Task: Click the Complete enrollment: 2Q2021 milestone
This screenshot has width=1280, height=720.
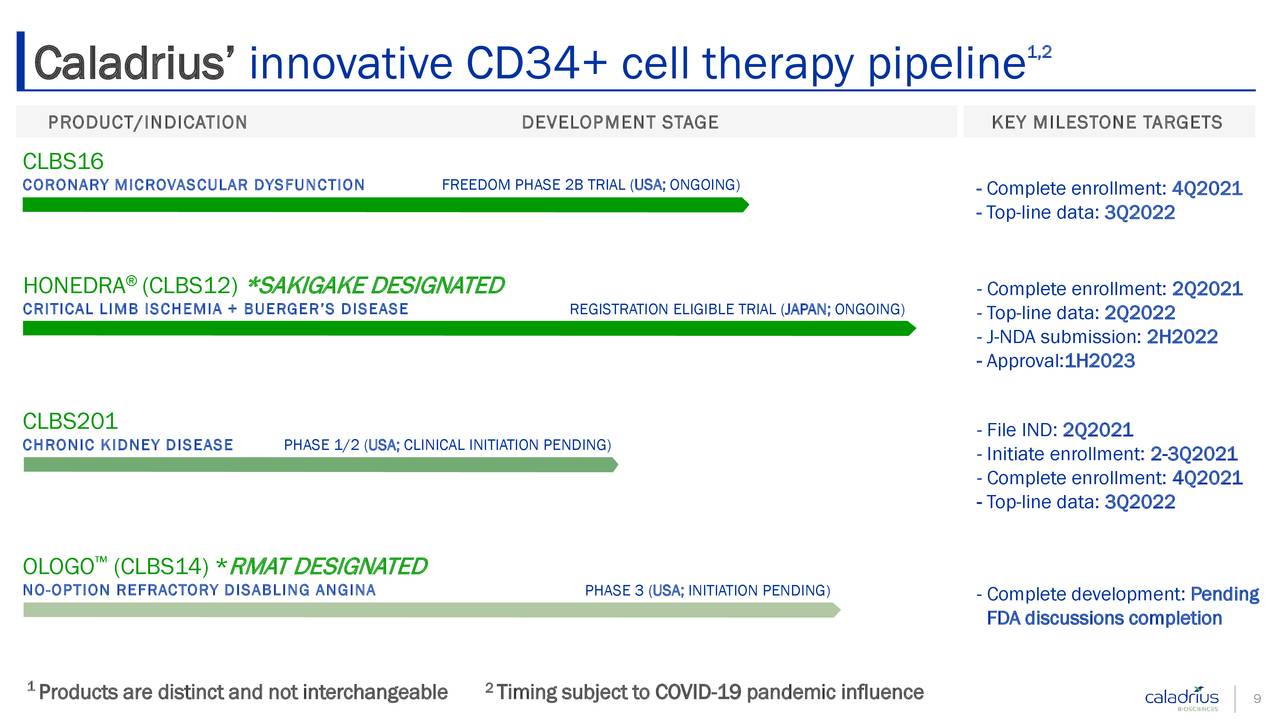Action: click(1108, 289)
